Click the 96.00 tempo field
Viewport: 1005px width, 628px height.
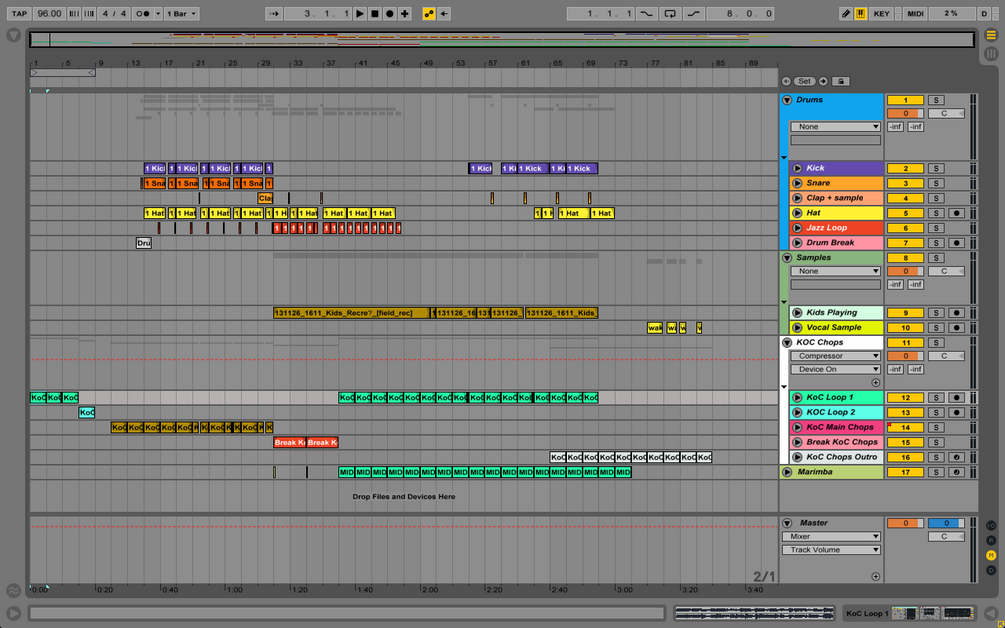coord(49,13)
